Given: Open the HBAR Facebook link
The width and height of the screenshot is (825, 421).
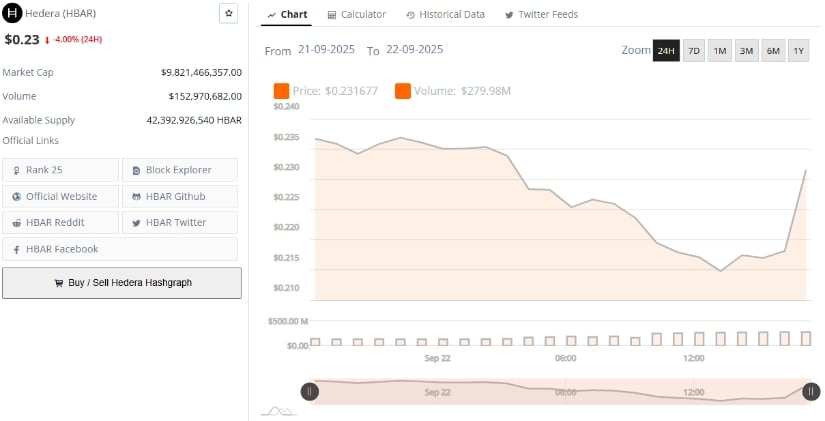Looking at the screenshot, I should pyautogui.click(x=120, y=249).
